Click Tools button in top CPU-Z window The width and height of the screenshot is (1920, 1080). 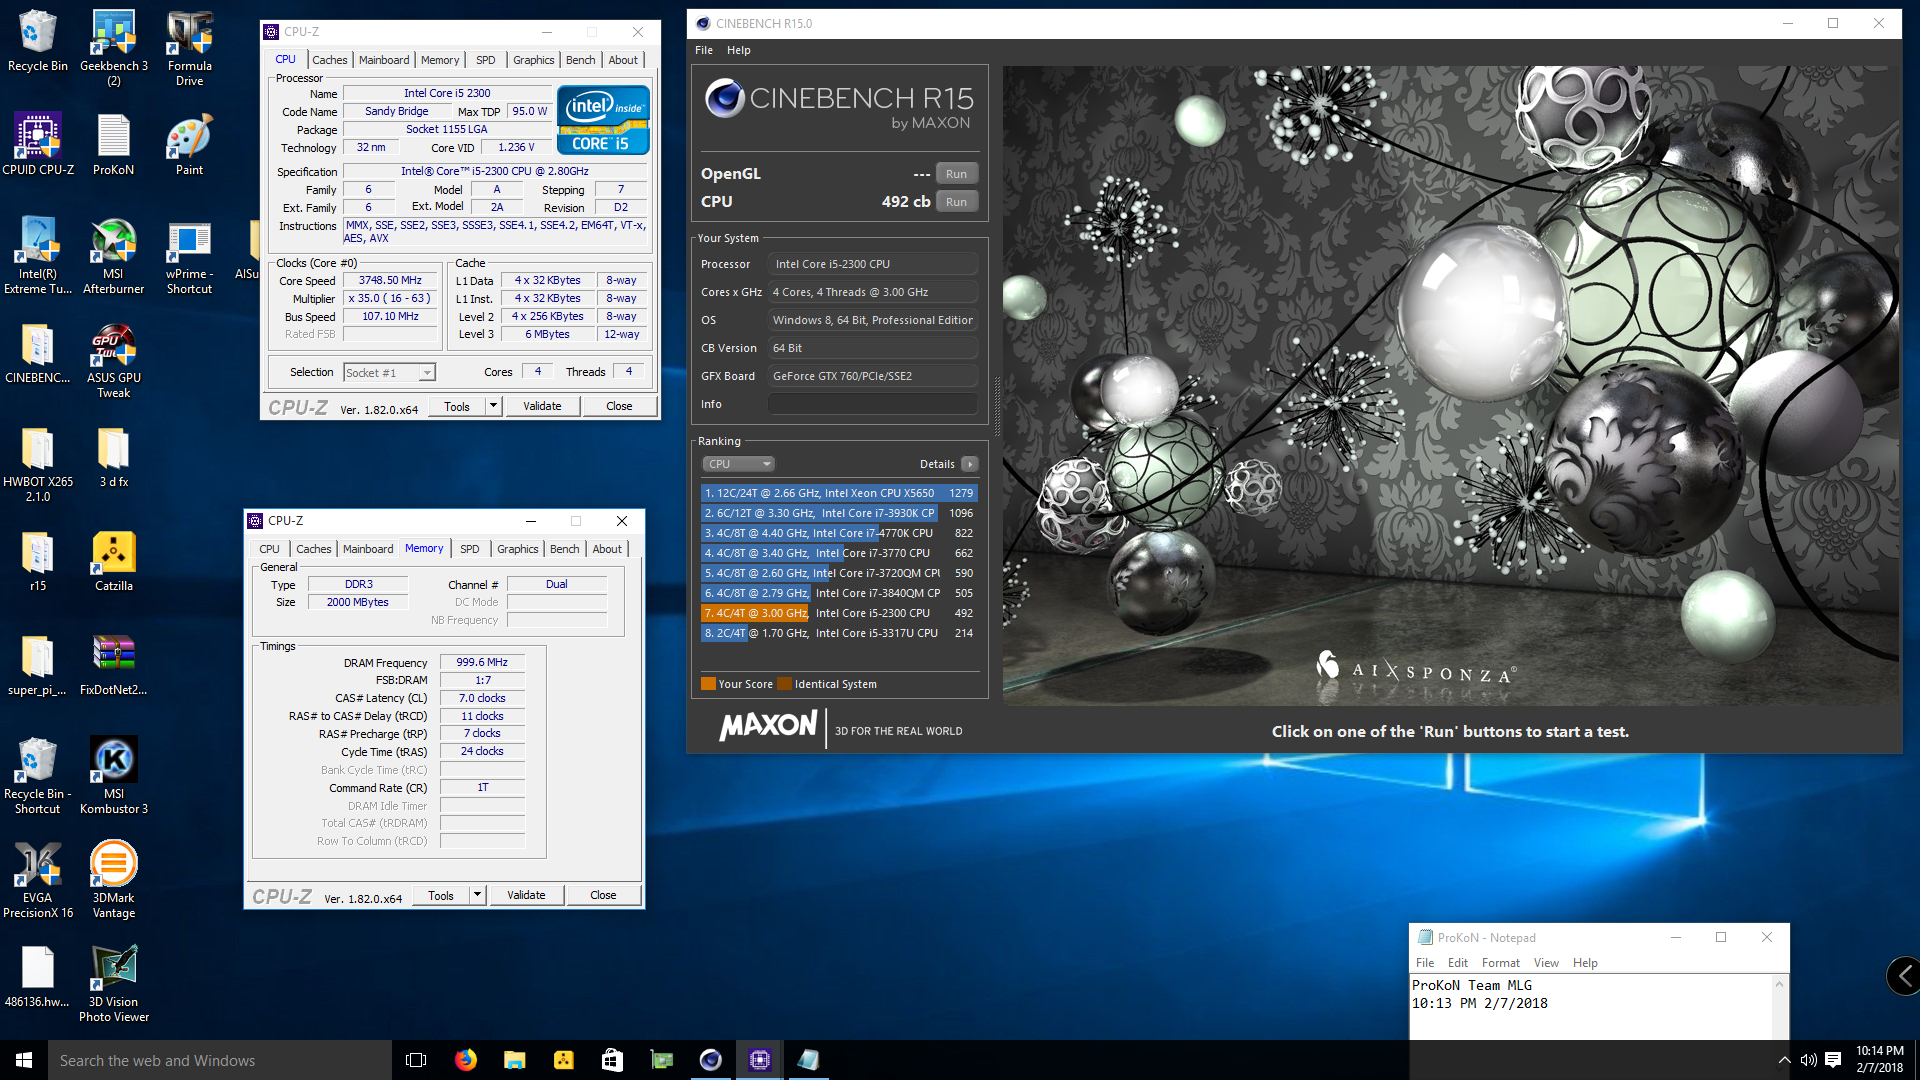457,406
